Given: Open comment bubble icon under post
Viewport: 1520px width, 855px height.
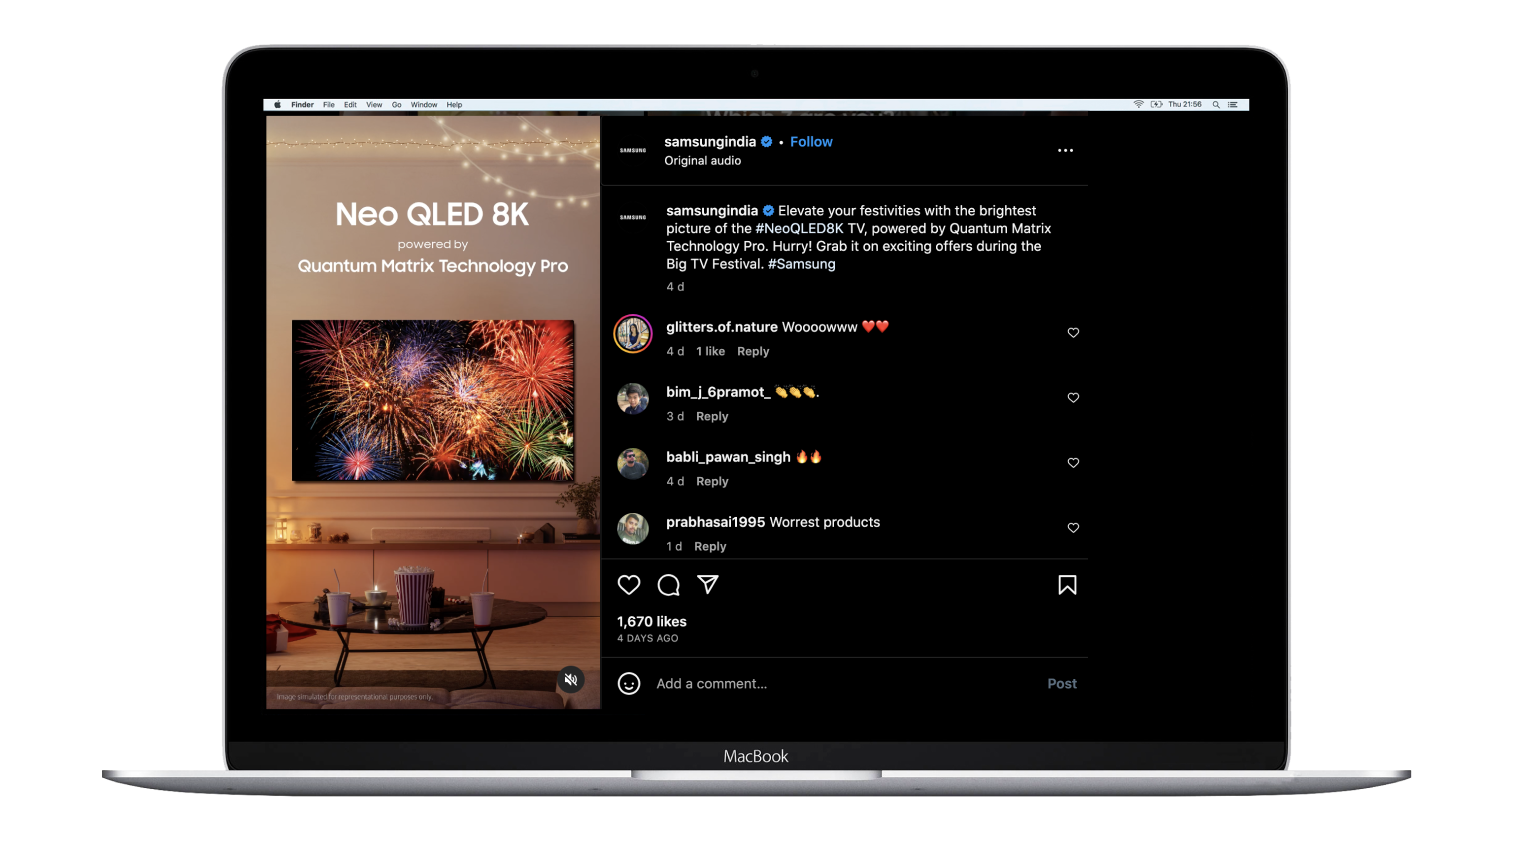Looking at the screenshot, I should coord(668,585).
